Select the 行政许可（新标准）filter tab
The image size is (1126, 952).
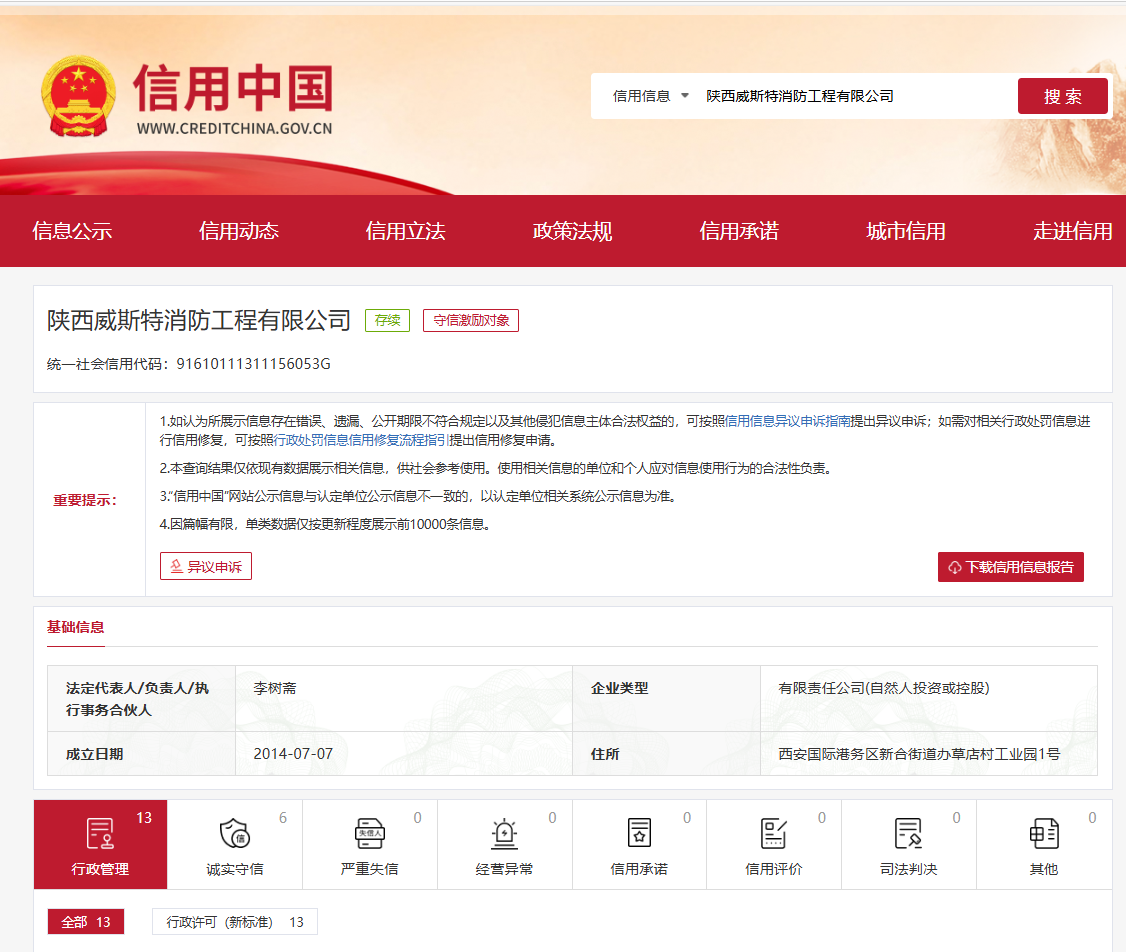(234, 922)
